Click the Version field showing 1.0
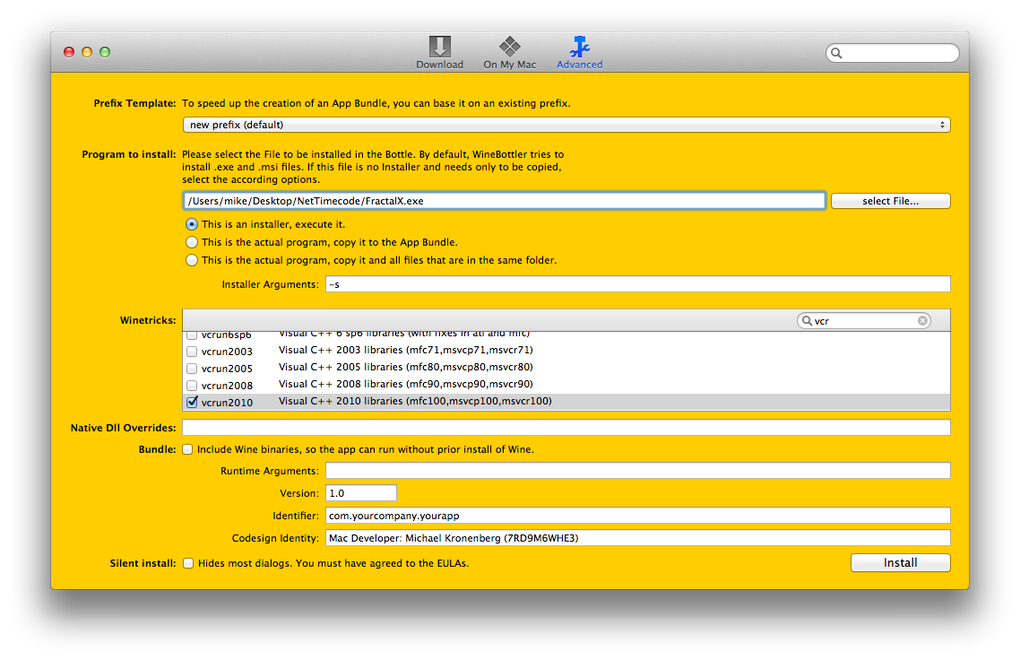Viewport: 1020px width, 660px height. coord(361,493)
